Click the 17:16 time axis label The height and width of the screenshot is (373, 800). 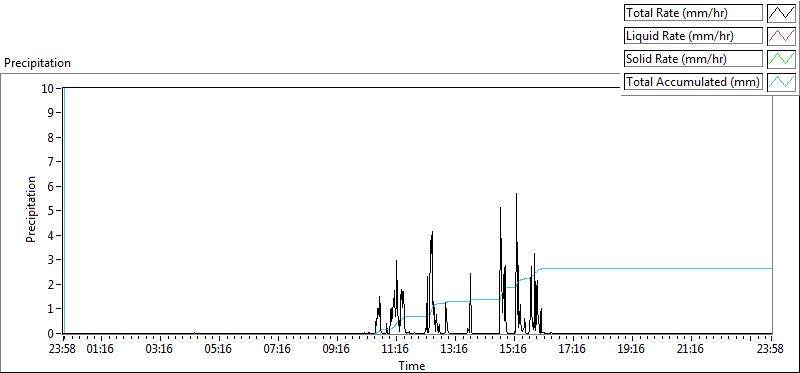pos(572,350)
